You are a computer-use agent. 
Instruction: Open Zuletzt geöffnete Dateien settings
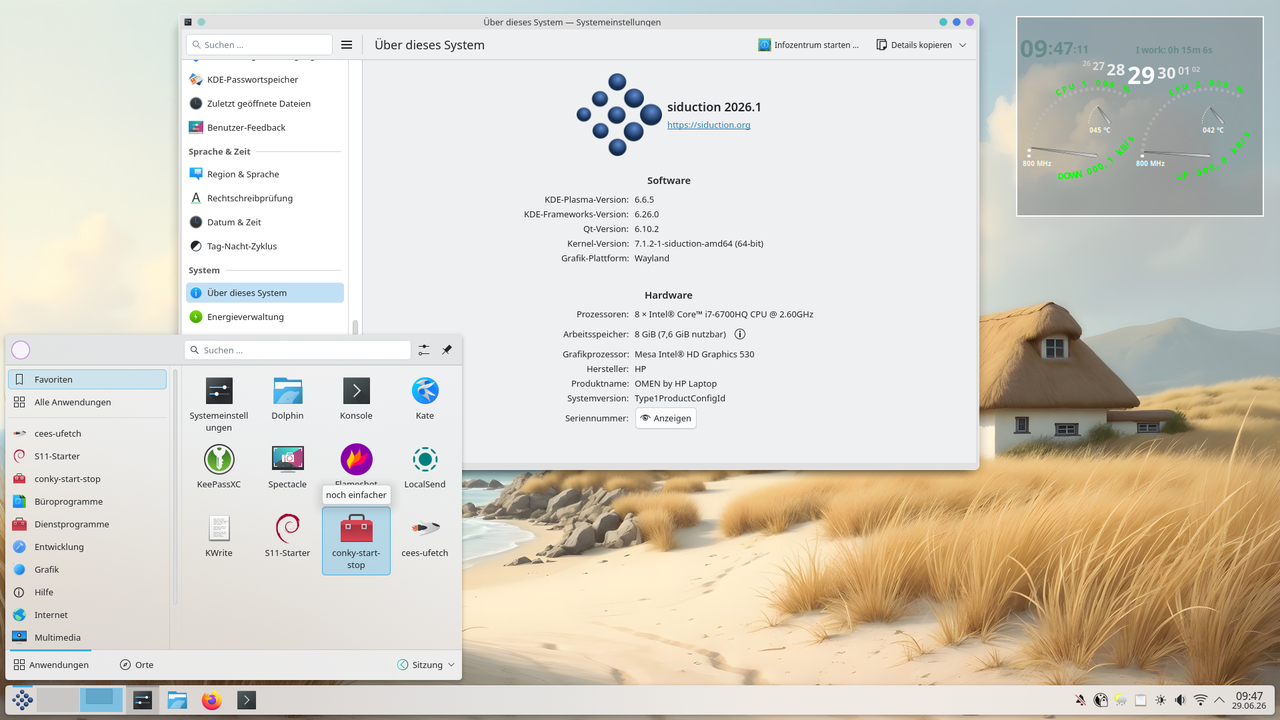click(x=265, y=103)
